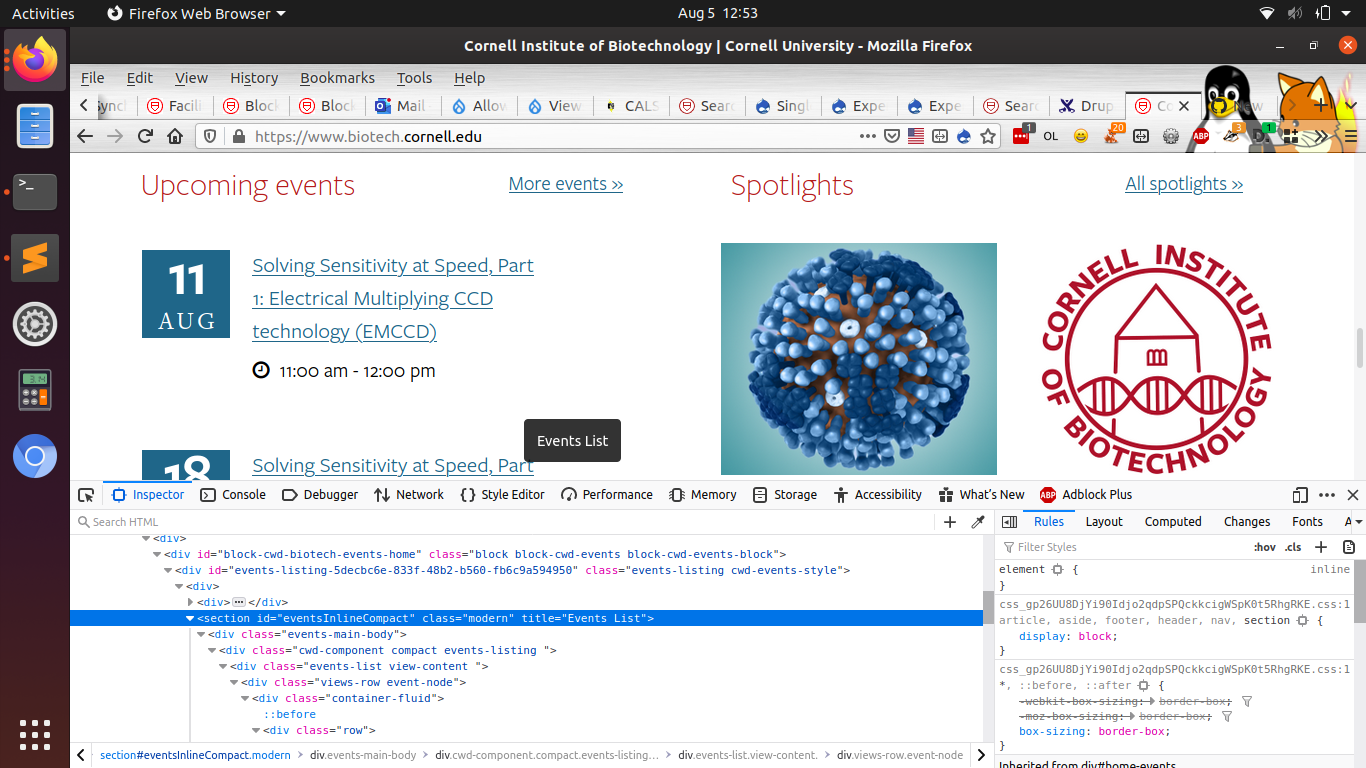Viewport: 1366px width, 768px height.
Task: Create a new node using the plus icon
Action: click(x=950, y=522)
